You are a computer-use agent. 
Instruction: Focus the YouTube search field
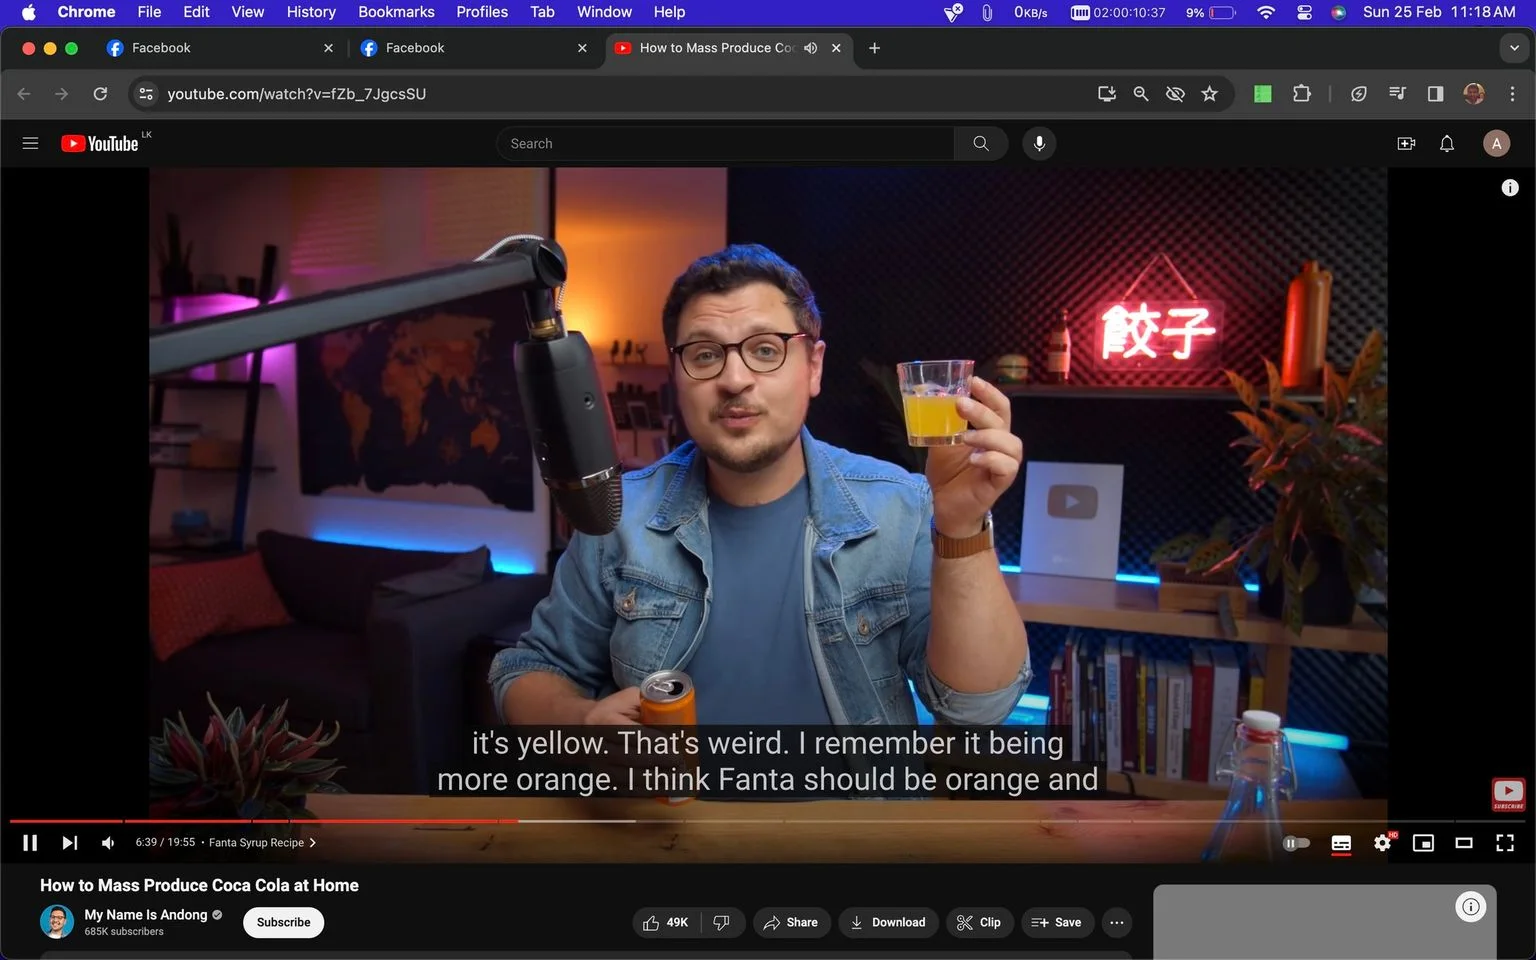pos(725,143)
